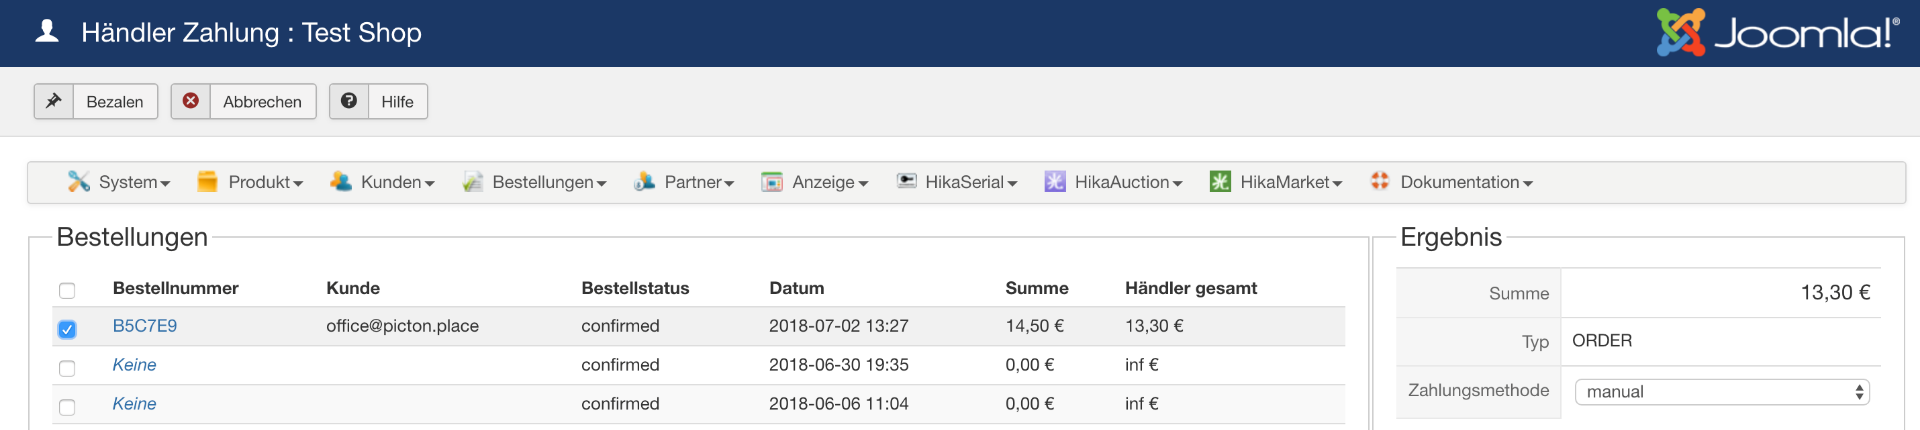Check the 2018-06-30 order checkbox
Viewport: 1920px width, 430px height.
tap(67, 368)
